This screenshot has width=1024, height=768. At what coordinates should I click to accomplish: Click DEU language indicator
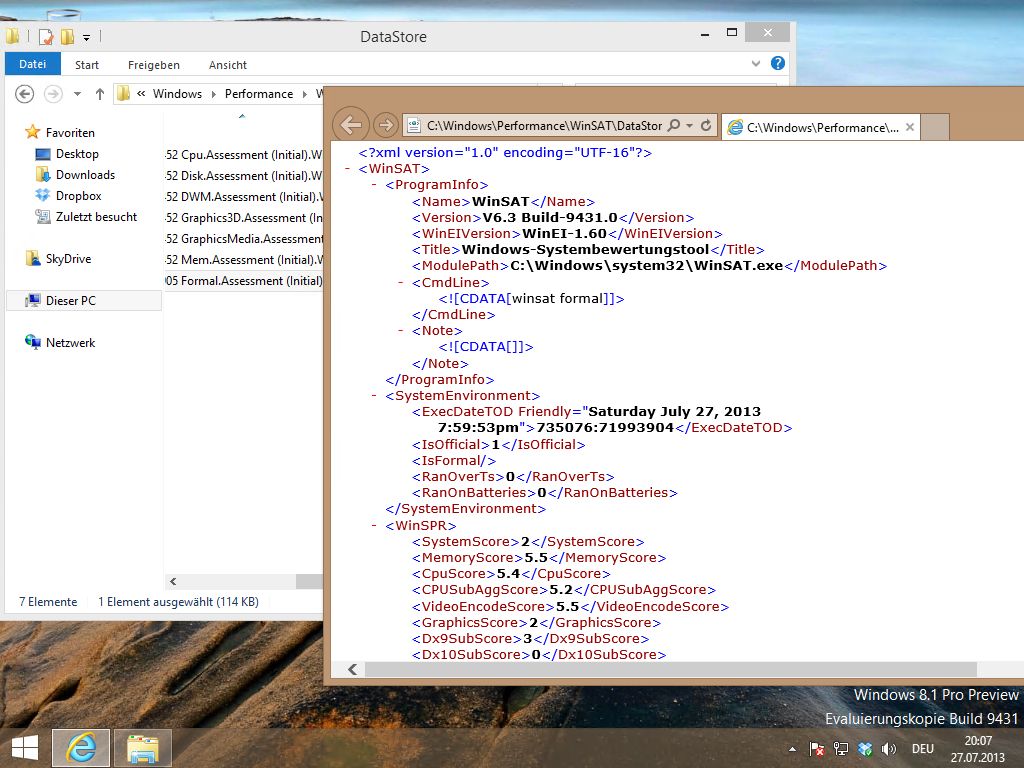click(x=922, y=749)
